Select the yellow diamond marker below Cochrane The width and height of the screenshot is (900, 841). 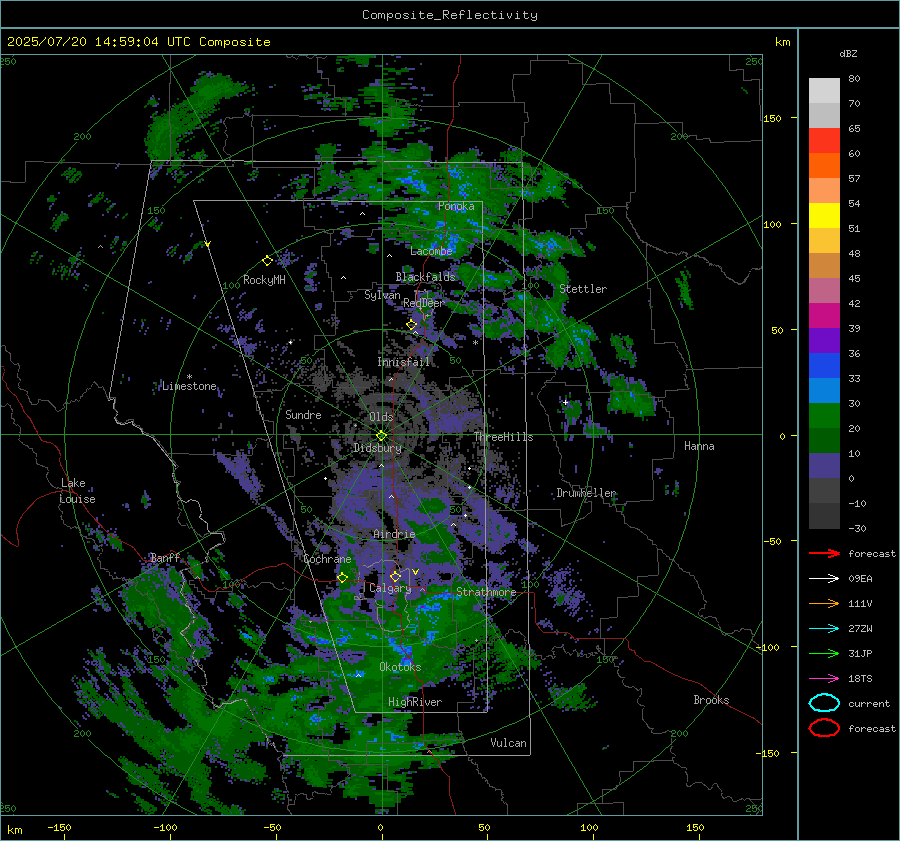tap(343, 578)
